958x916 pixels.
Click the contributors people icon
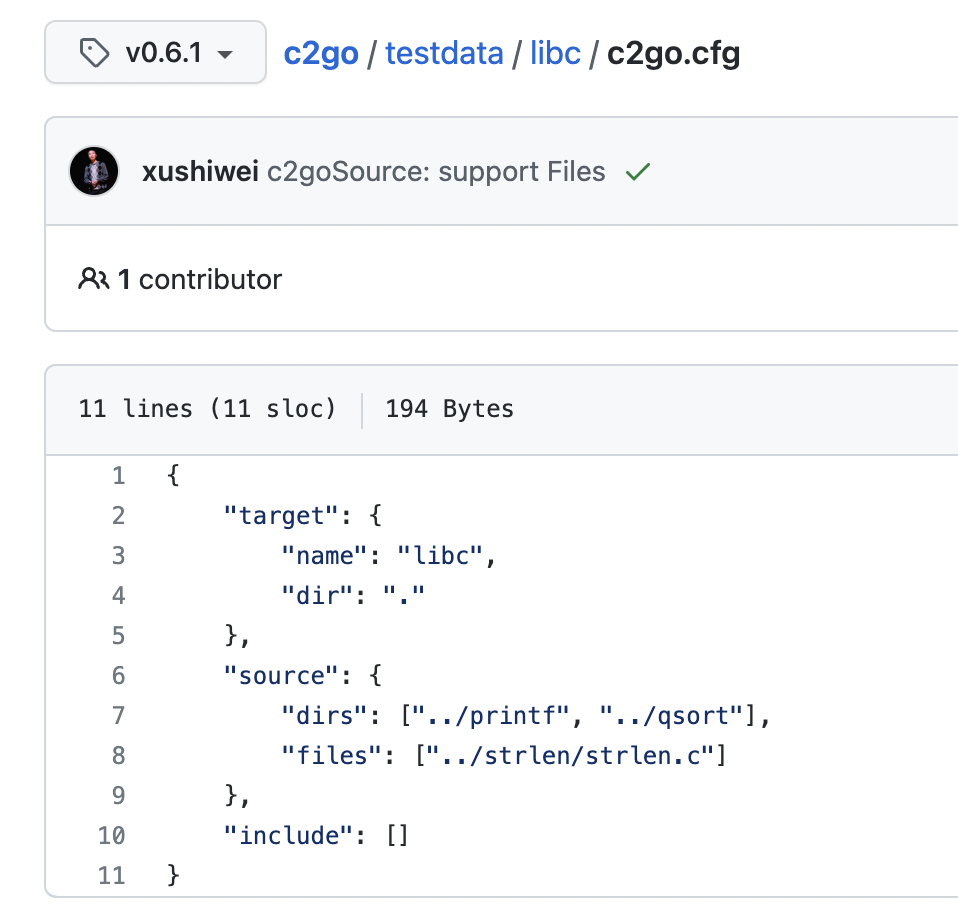pyautogui.click(x=93, y=279)
